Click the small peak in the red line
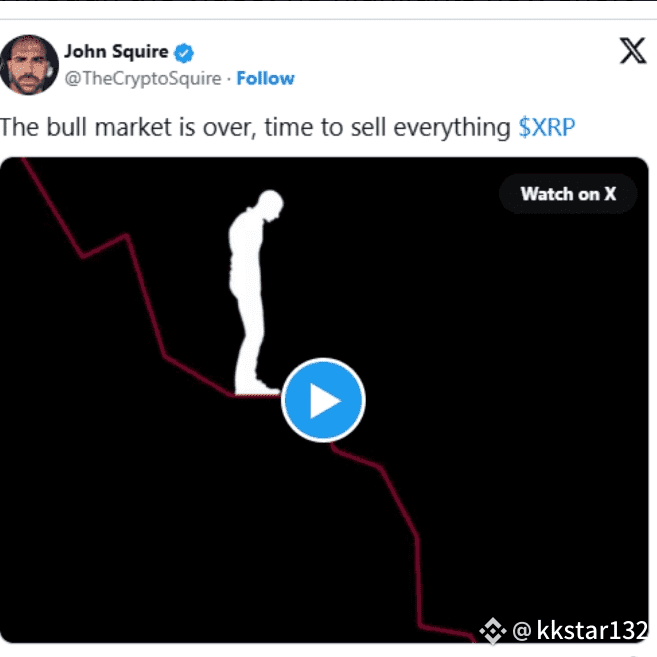 [126, 237]
